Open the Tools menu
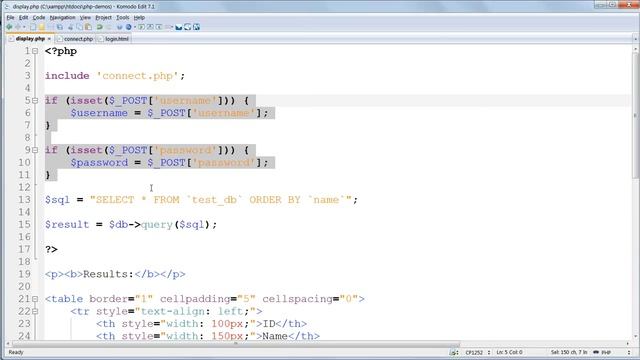Image resolution: width=640 pixels, height=360 pixels. point(122,18)
